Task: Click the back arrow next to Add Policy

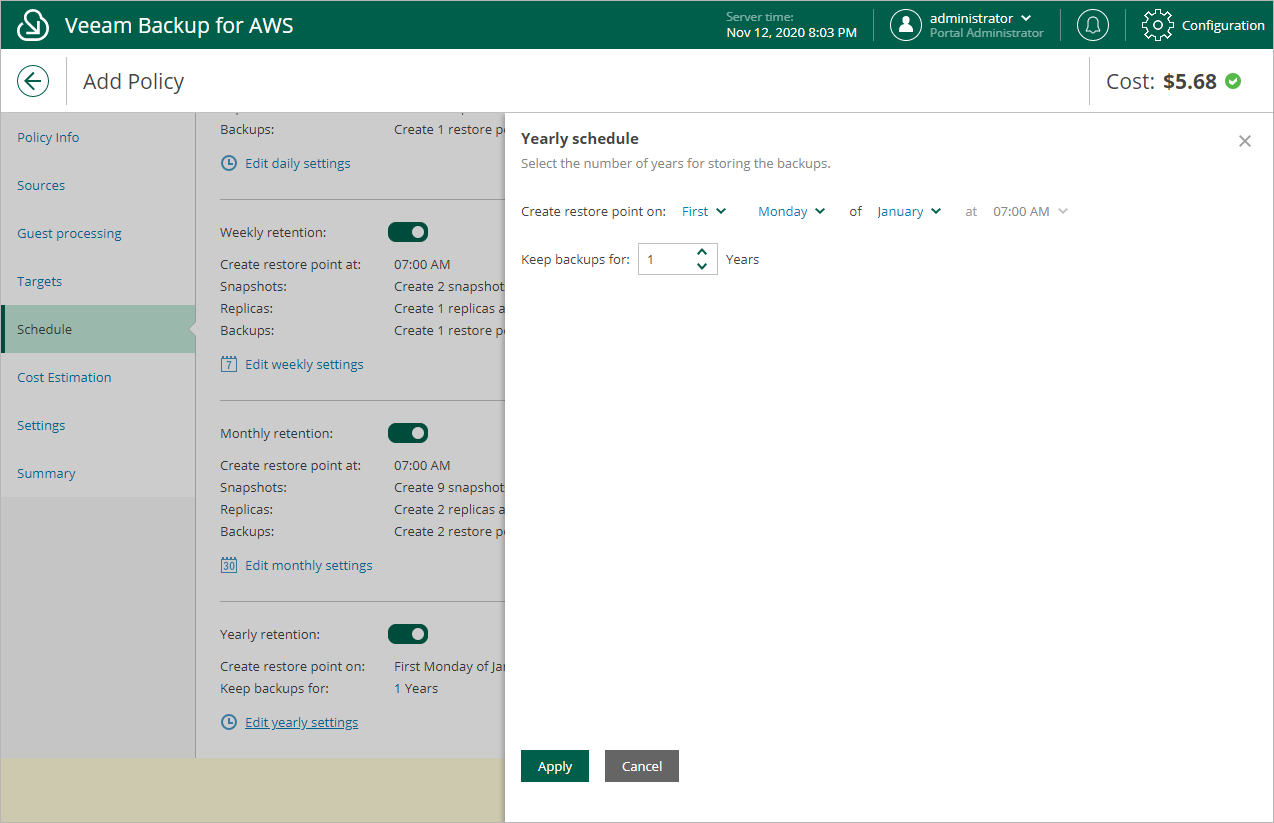Action: point(33,81)
